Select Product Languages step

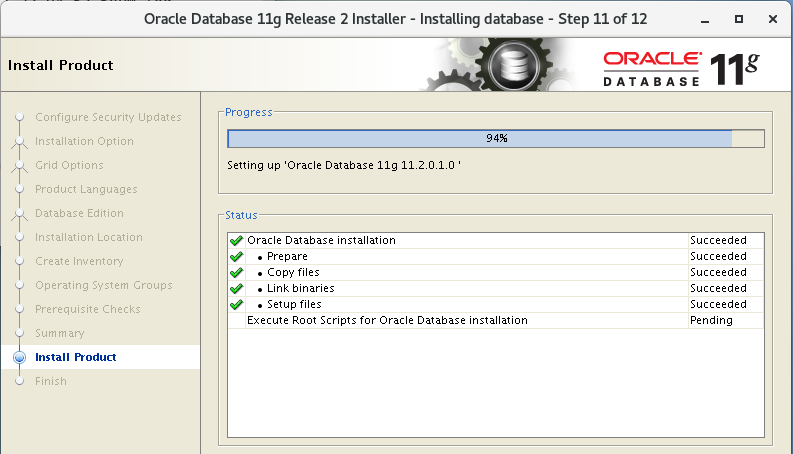86,190
